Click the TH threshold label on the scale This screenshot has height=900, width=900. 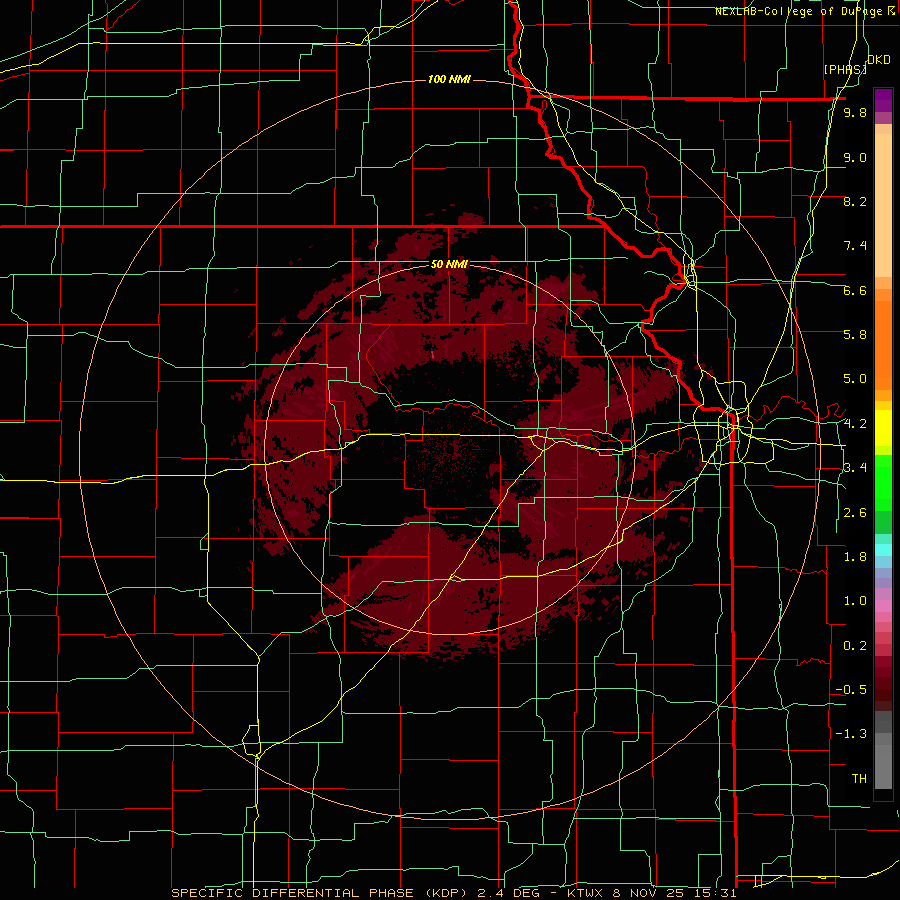tap(859, 779)
